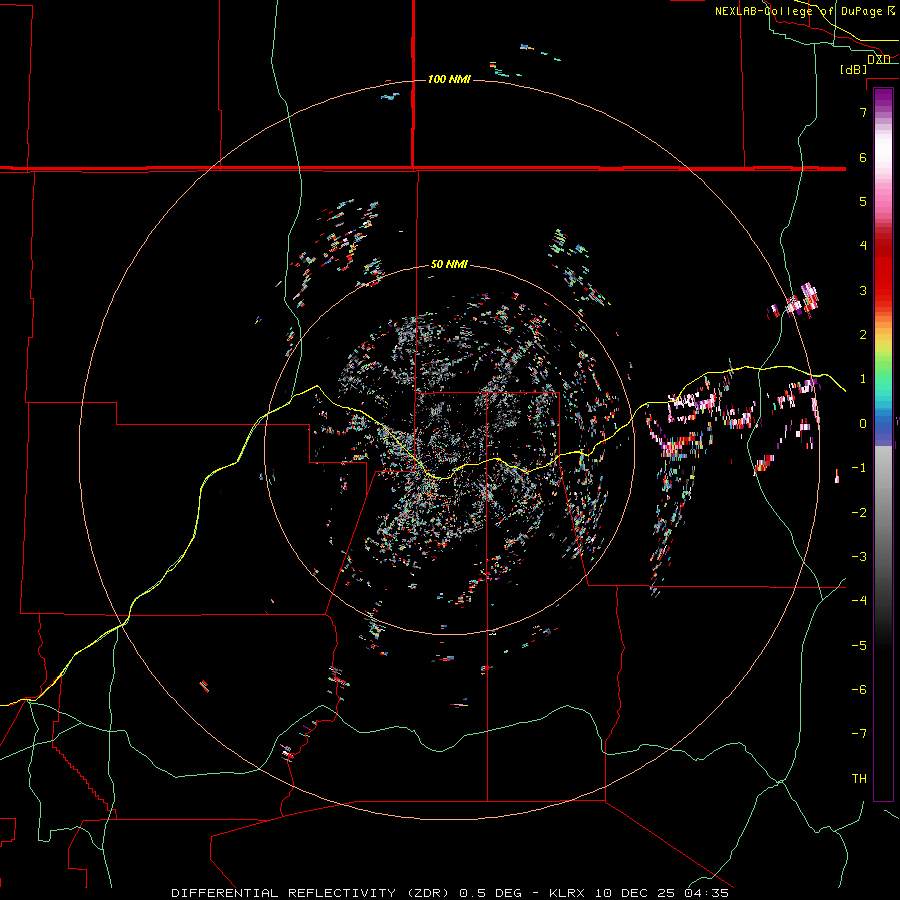This screenshot has width=900, height=900.
Task: Click the 4 value on the scale
Action: click(x=863, y=245)
